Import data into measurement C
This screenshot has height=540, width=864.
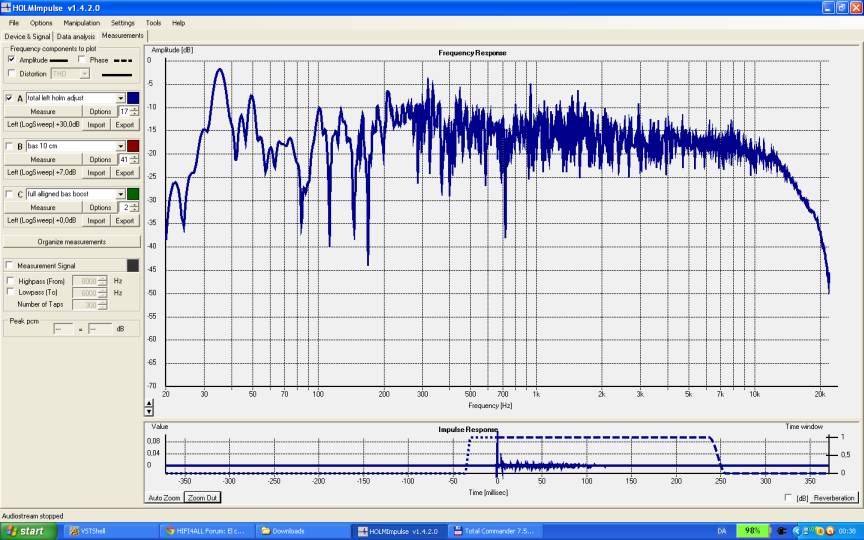(x=96, y=221)
